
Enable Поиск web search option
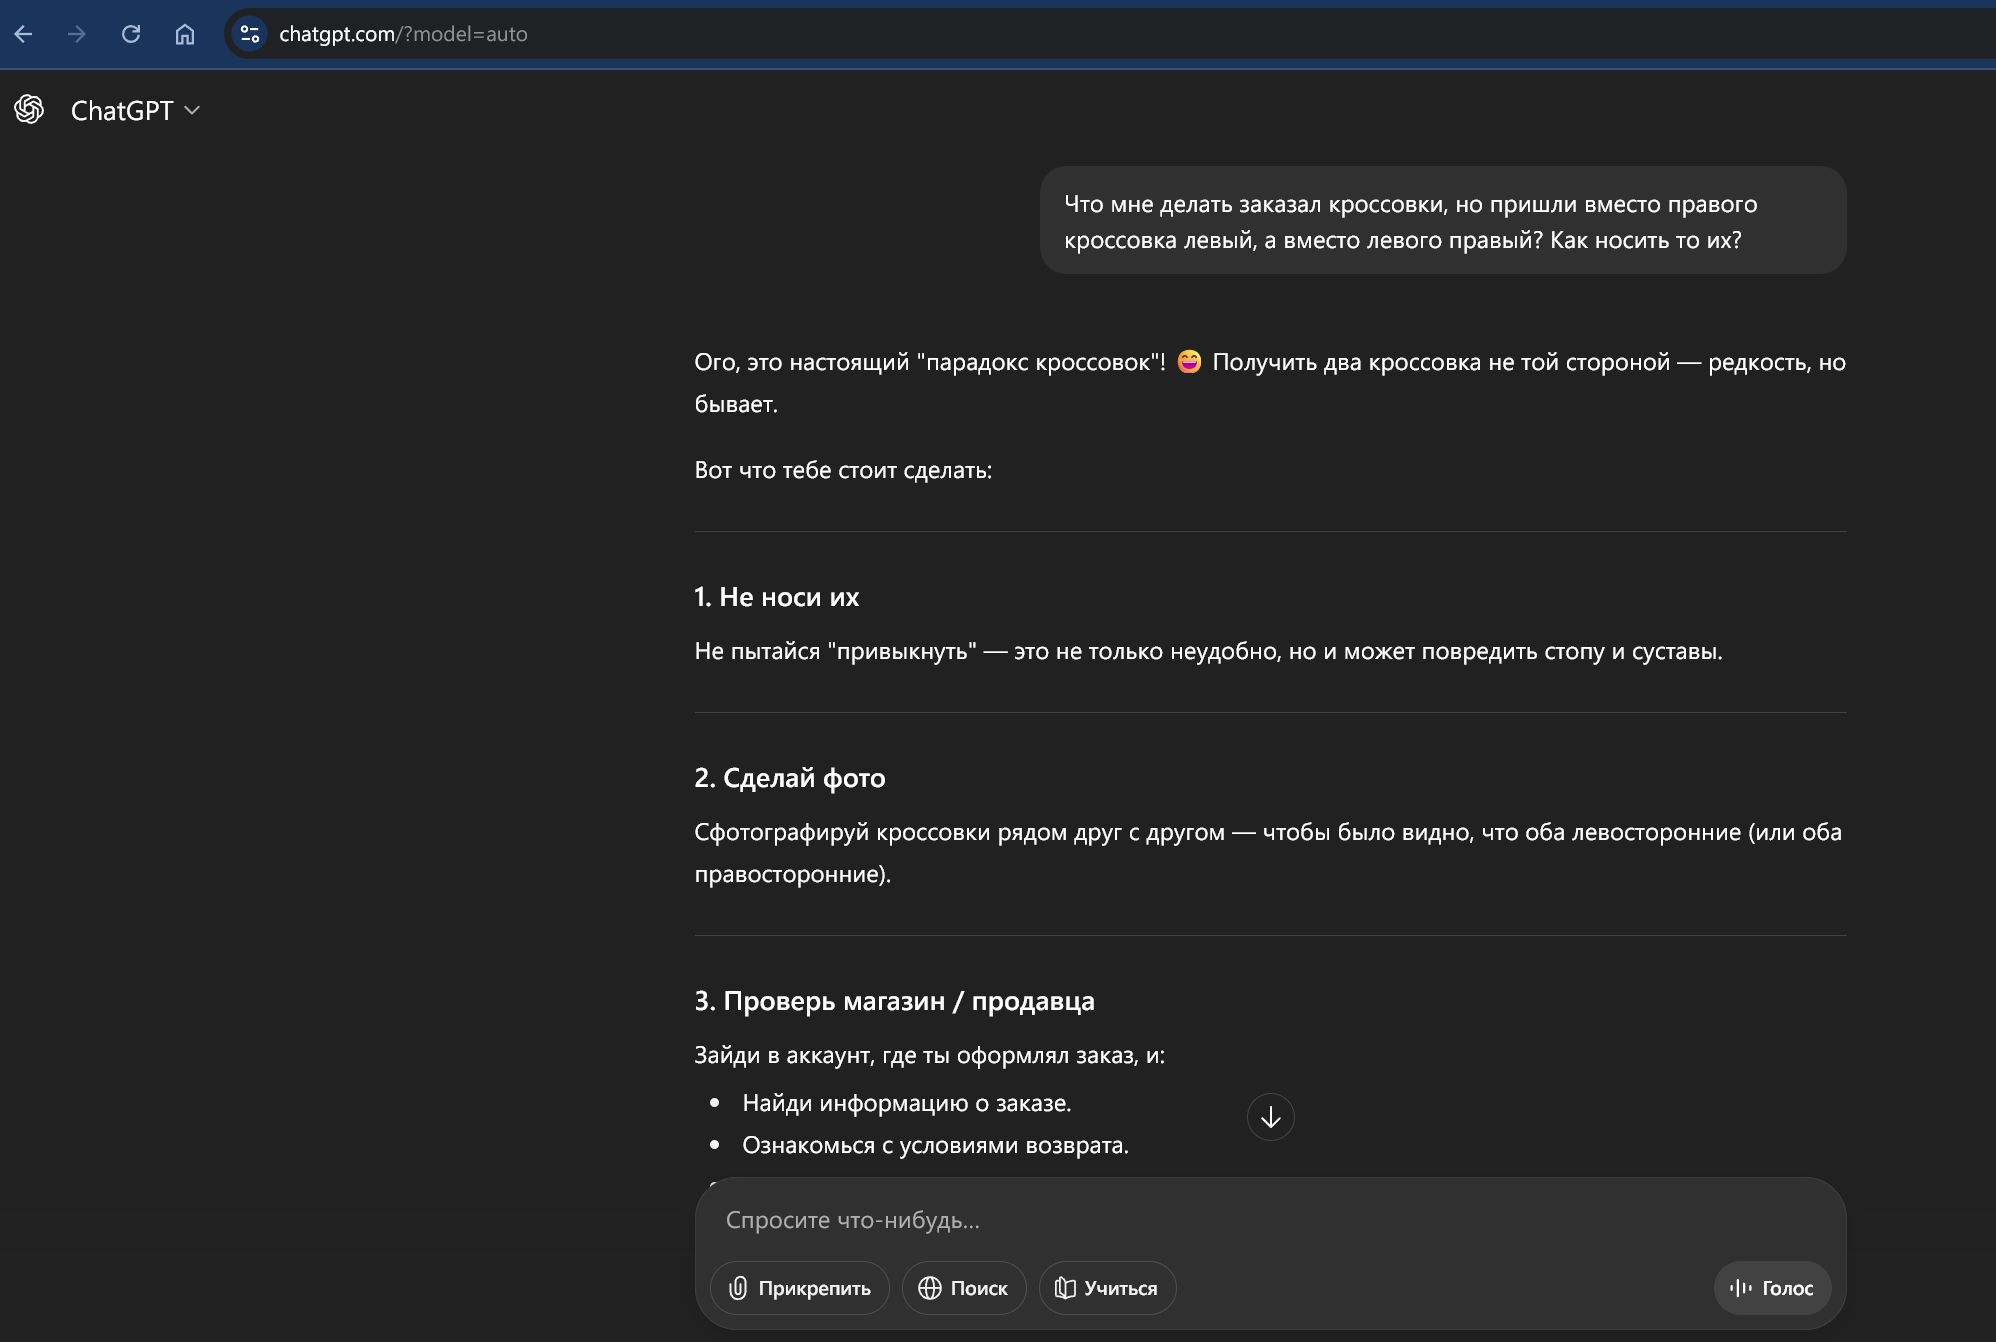click(963, 1288)
